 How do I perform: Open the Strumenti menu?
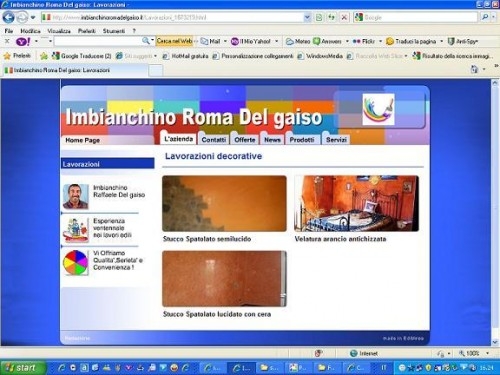point(114,31)
